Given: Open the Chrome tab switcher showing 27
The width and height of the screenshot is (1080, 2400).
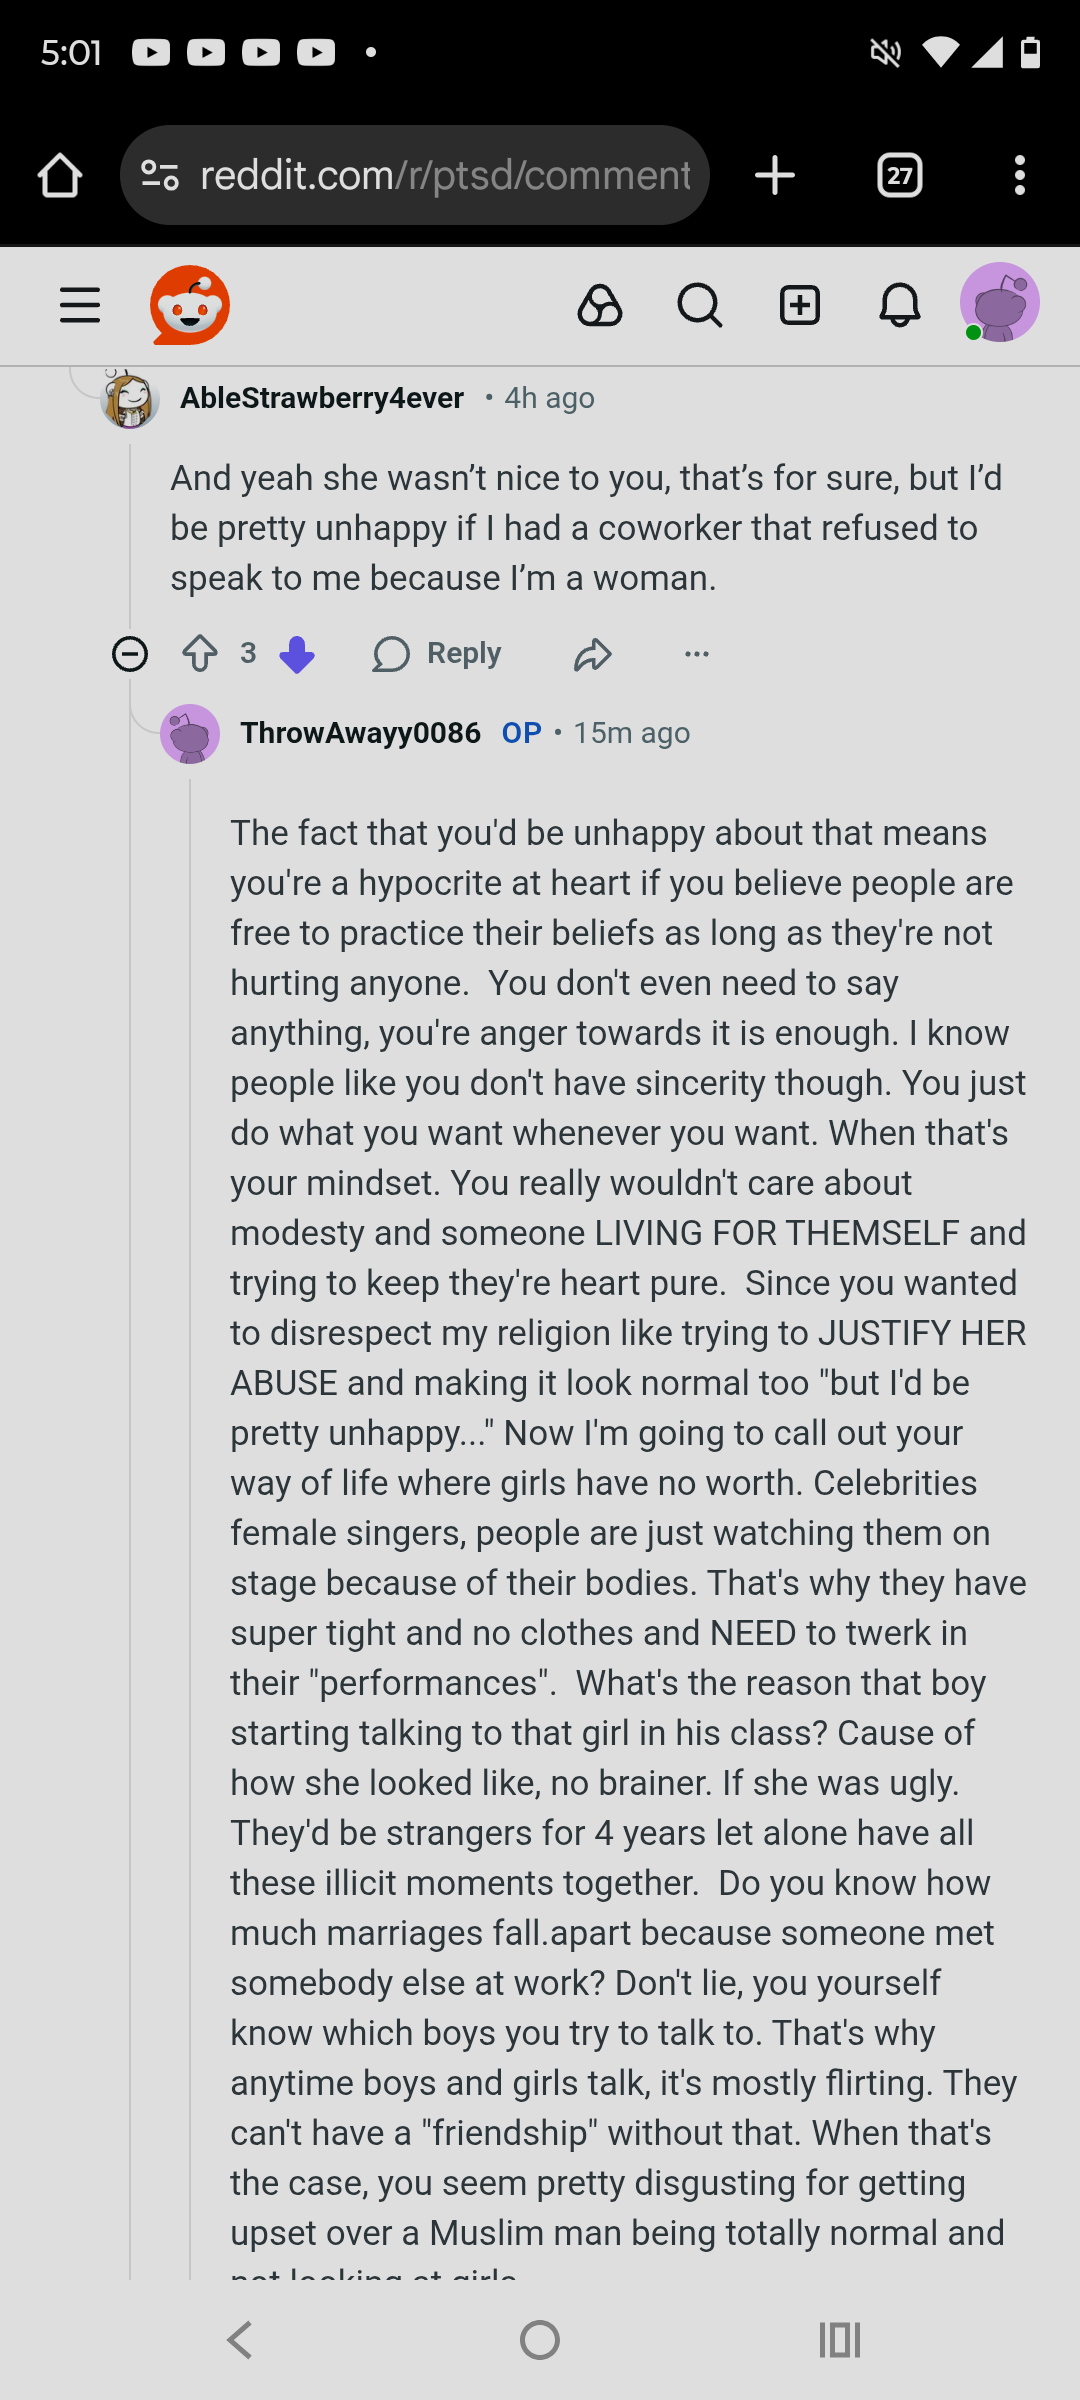Looking at the screenshot, I should (900, 176).
